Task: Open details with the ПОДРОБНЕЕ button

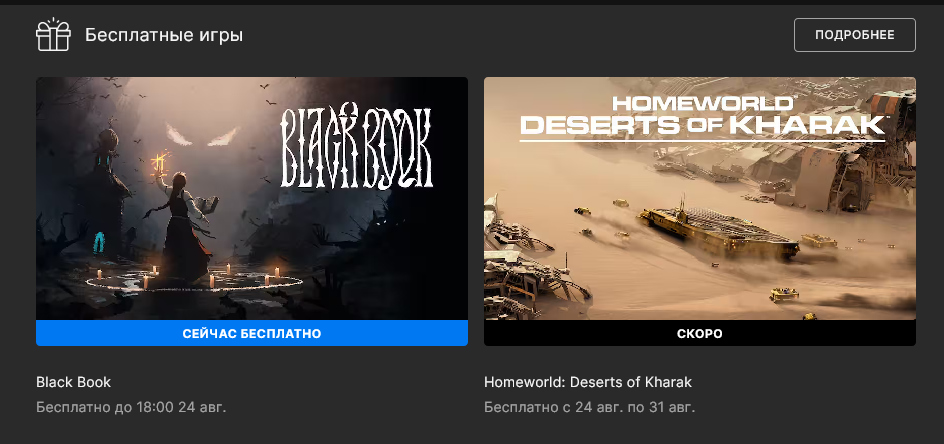Action: [x=854, y=35]
